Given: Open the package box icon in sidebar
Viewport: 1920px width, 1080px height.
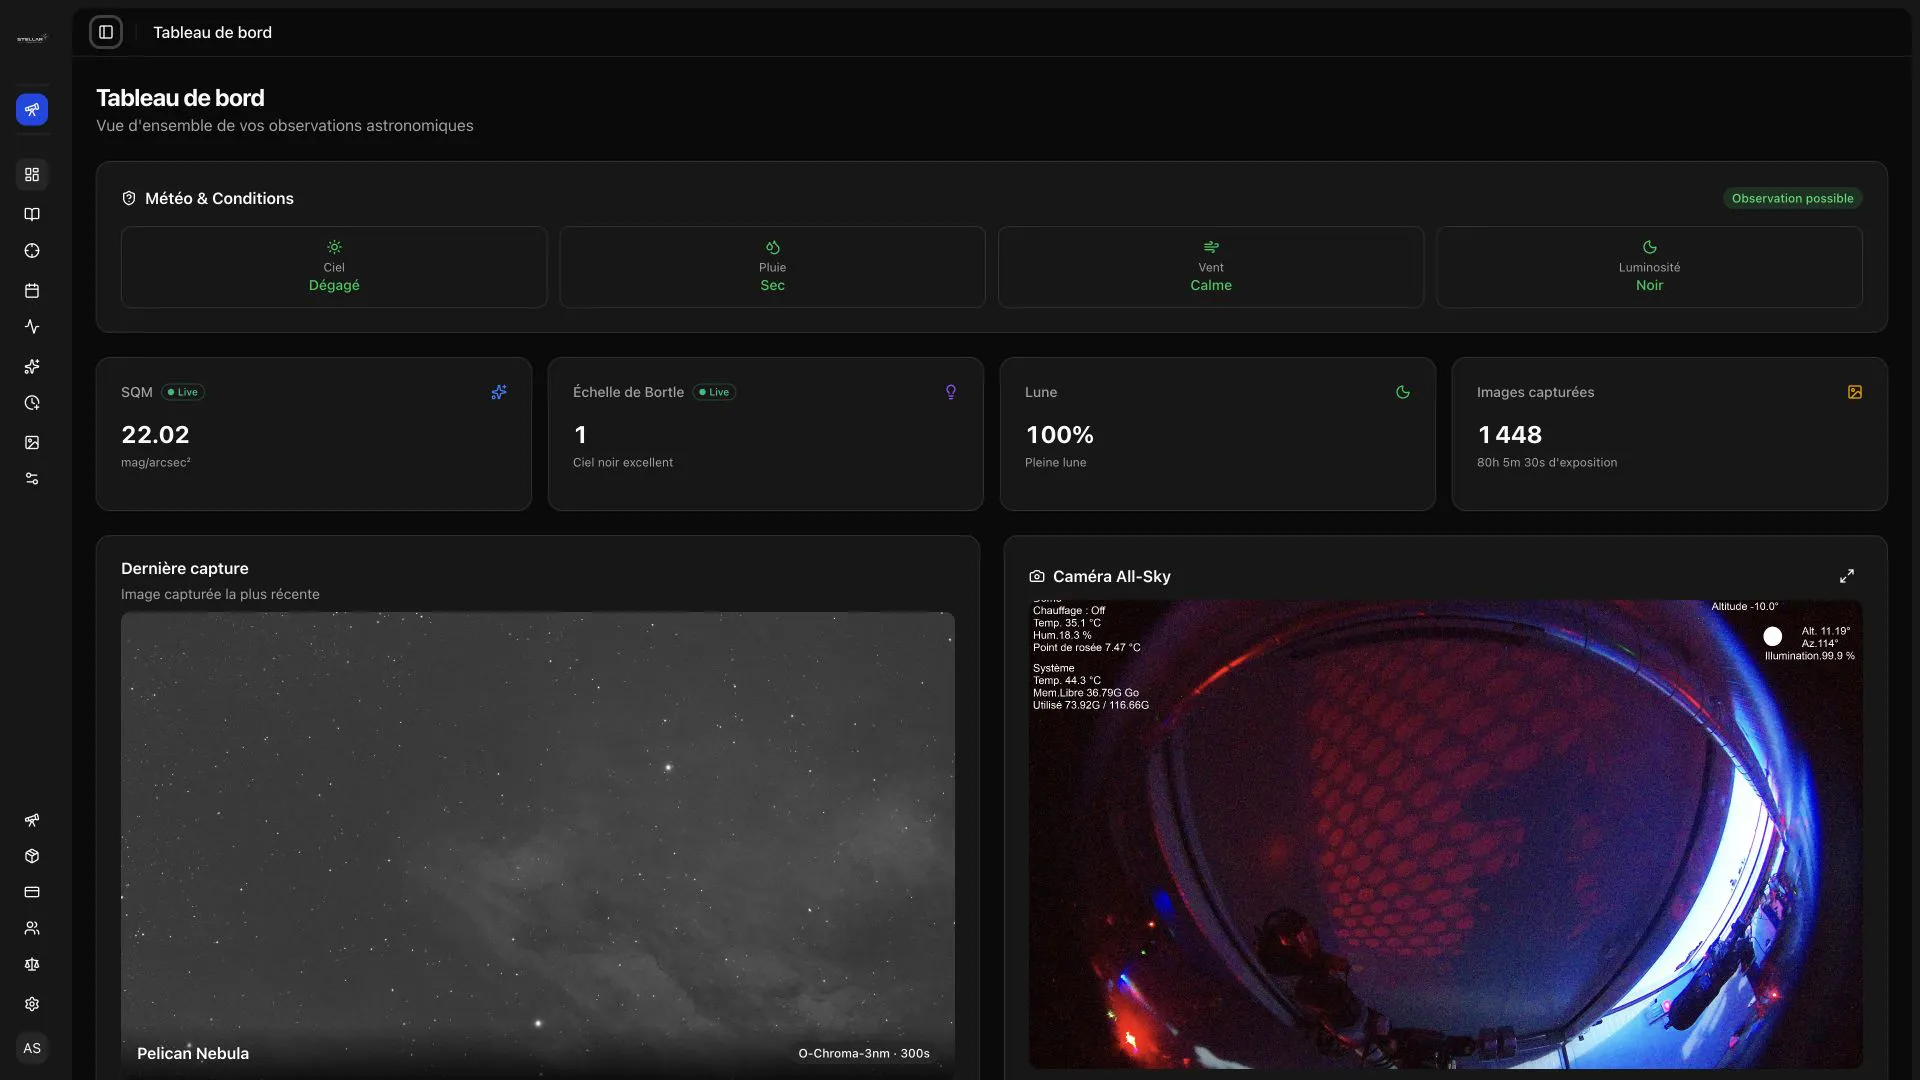Looking at the screenshot, I should pyautogui.click(x=32, y=856).
